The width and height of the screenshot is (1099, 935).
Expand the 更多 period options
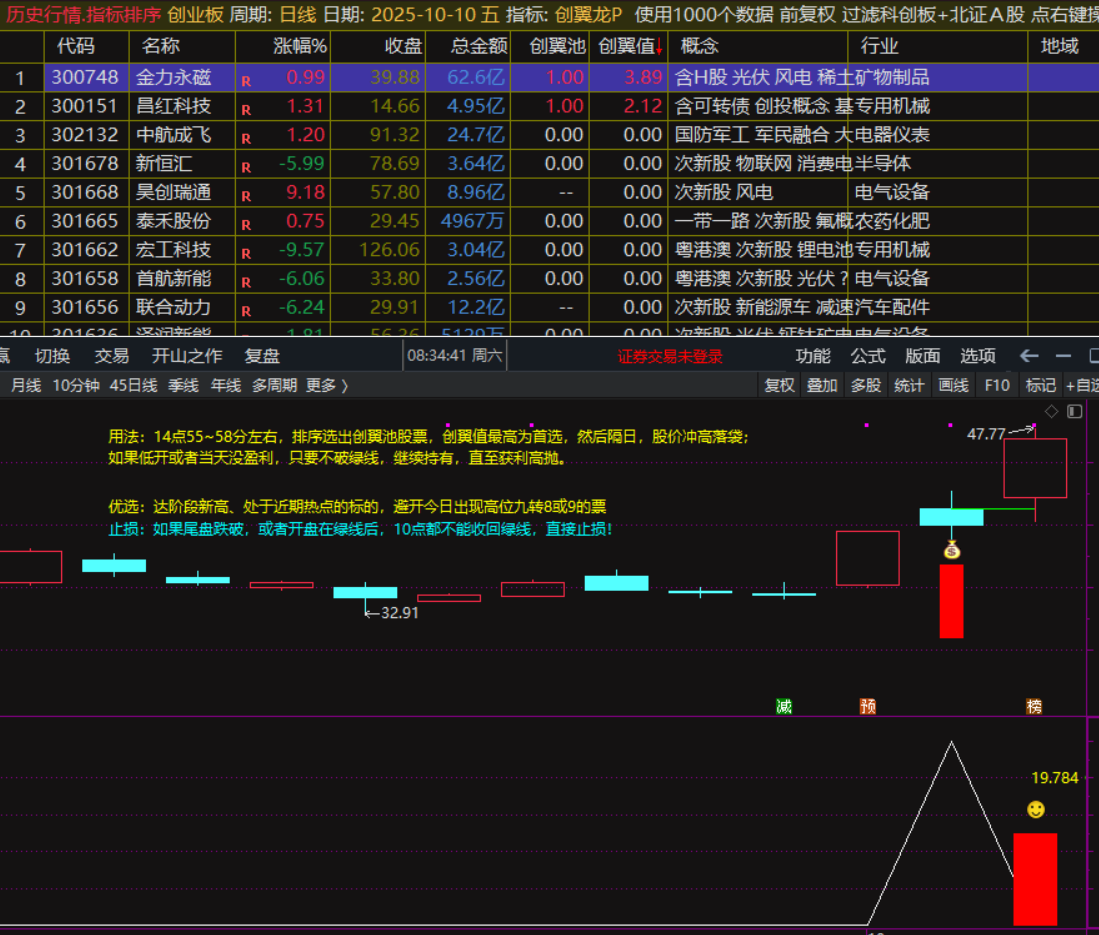click(x=327, y=385)
